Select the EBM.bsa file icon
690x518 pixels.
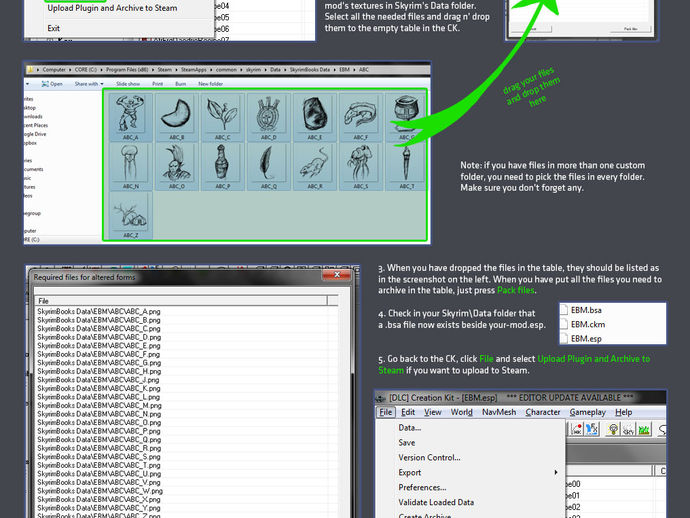coord(564,310)
